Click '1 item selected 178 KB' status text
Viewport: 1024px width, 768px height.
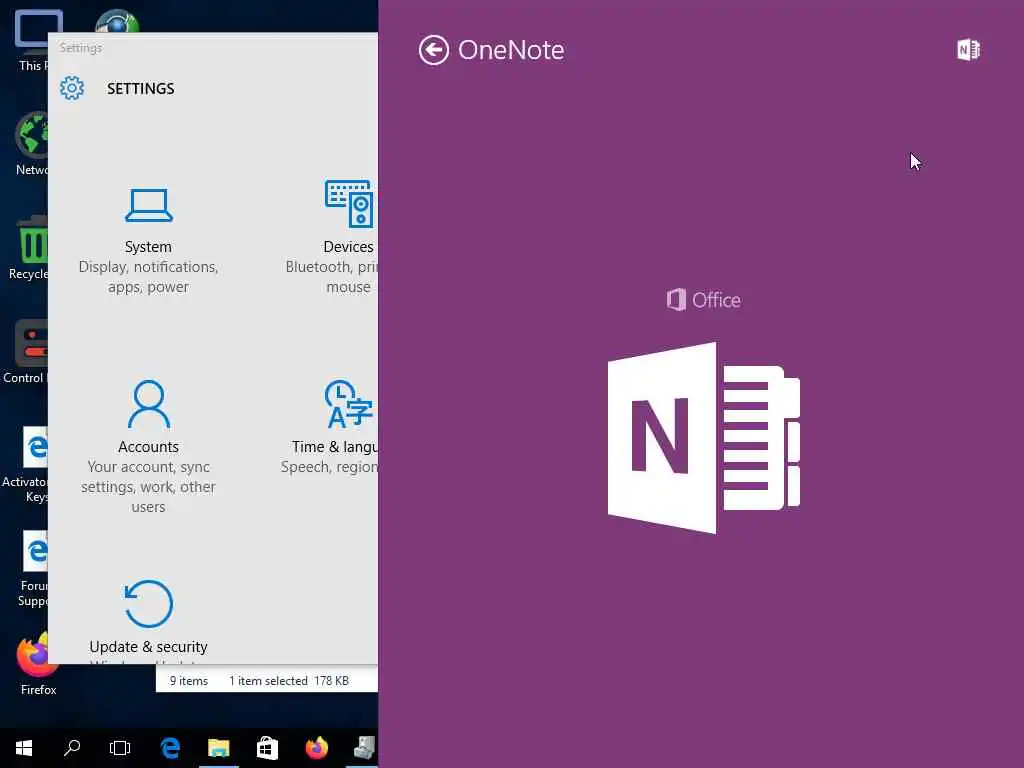(x=289, y=680)
